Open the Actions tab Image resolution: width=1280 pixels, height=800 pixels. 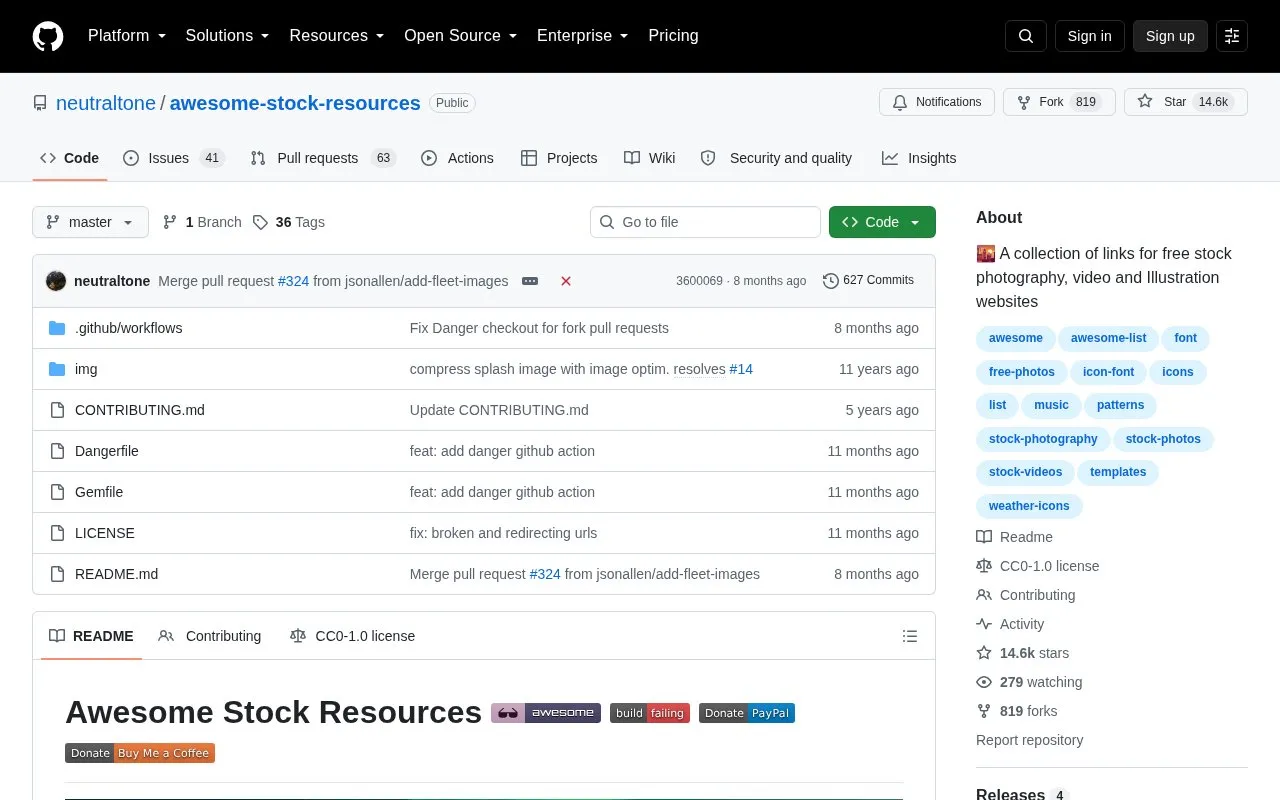(x=457, y=158)
